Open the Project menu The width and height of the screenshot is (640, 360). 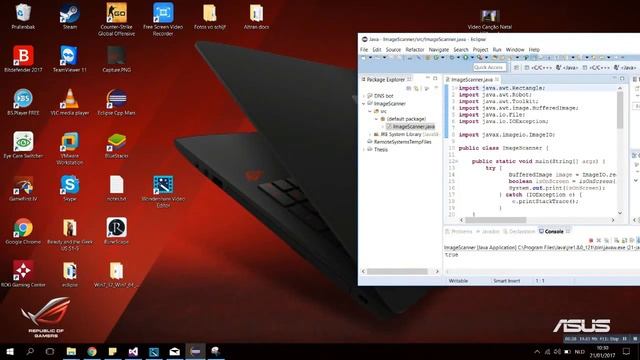tap(480, 49)
